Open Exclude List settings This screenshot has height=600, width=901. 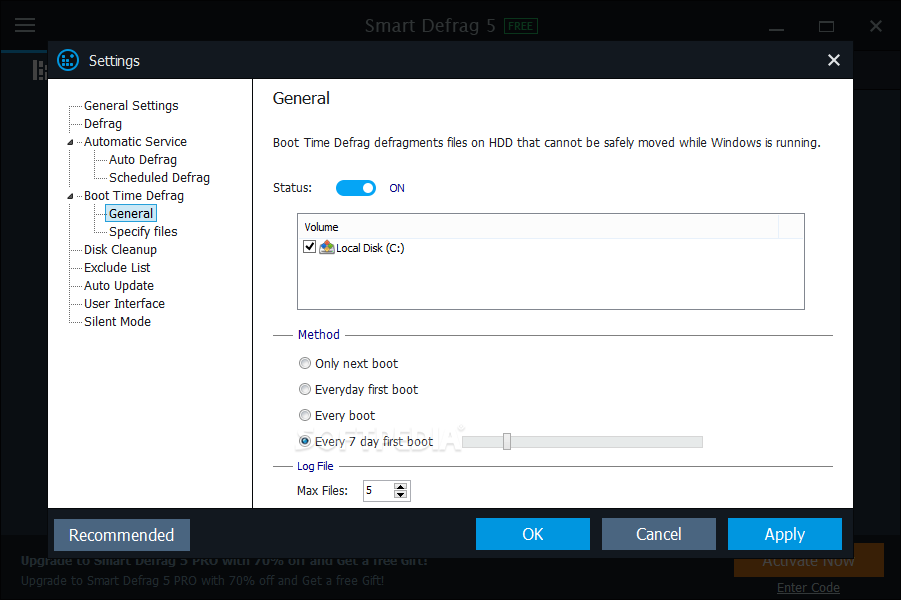[117, 267]
